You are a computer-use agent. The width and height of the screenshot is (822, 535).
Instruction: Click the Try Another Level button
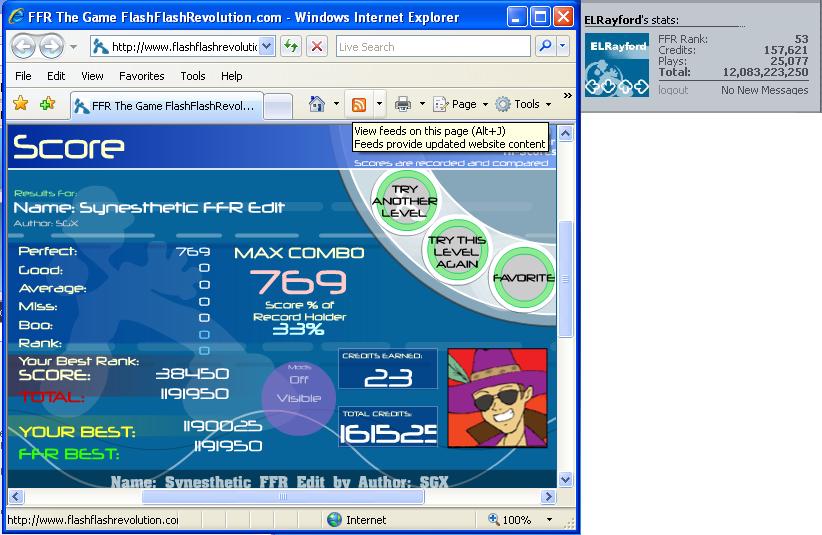click(x=405, y=201)
